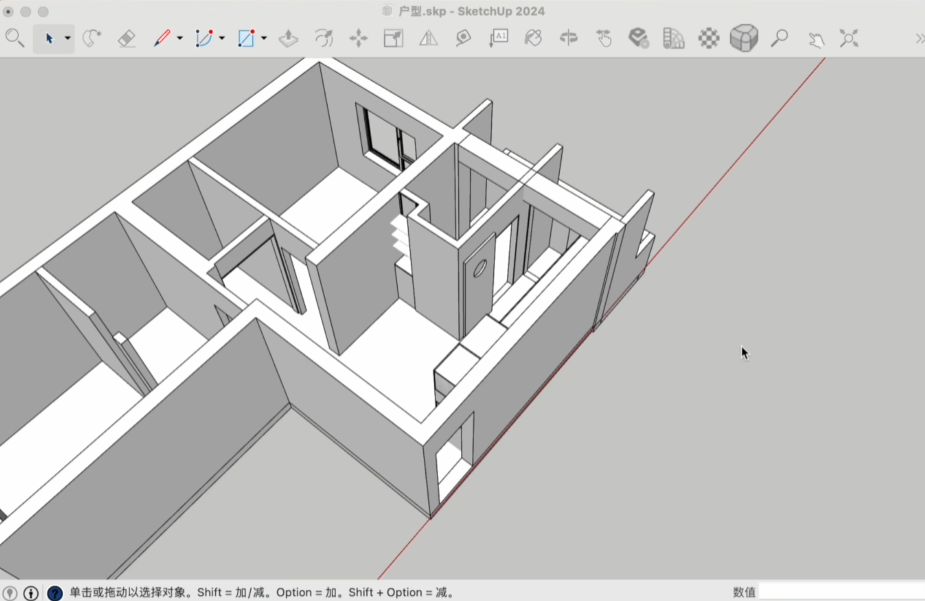
Task: Pick the Paint Bucket tool
Action: coord(533,38)
